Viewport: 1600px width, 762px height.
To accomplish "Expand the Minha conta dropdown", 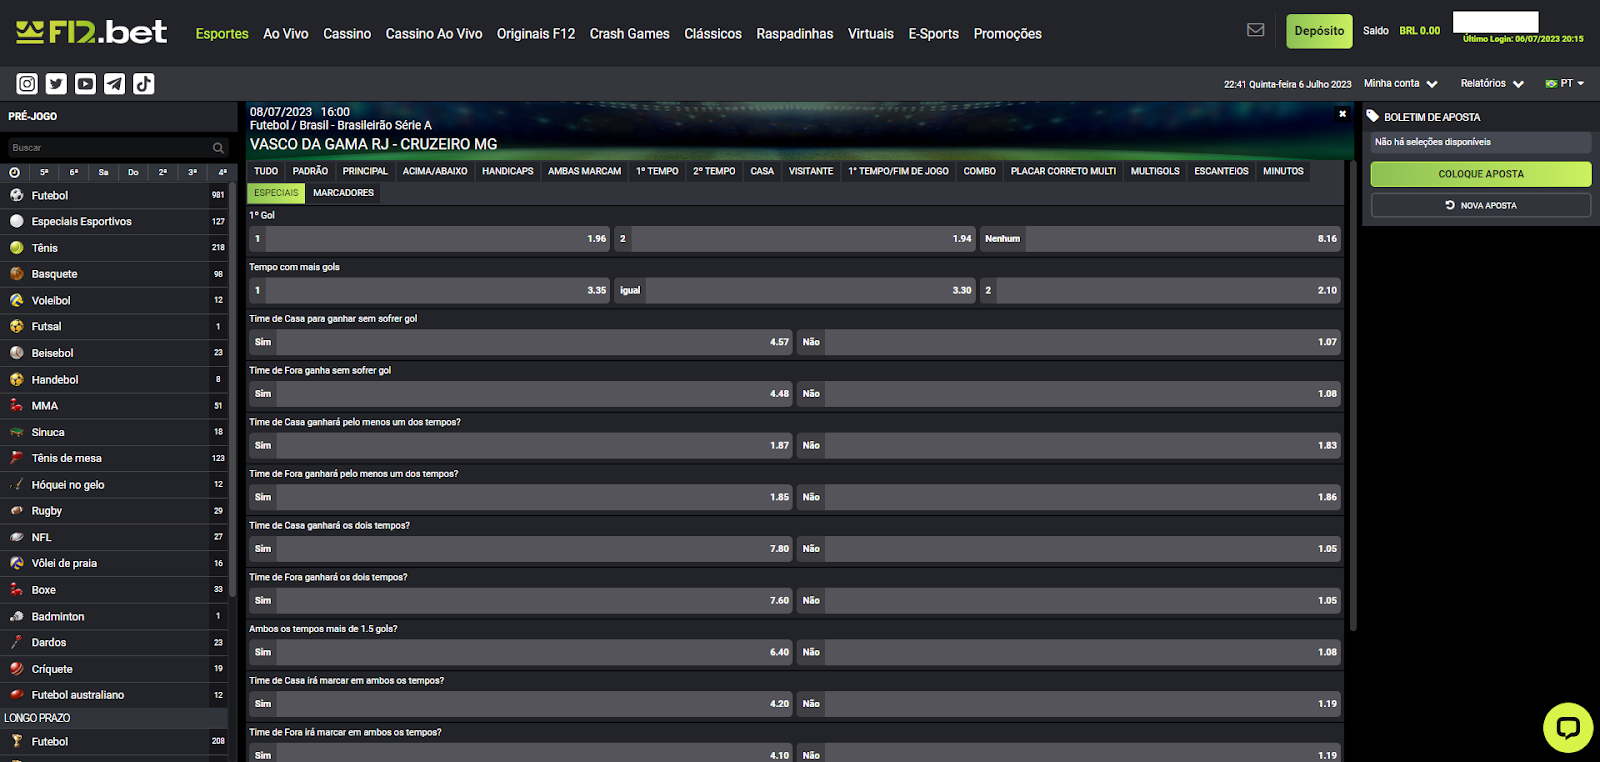I will click(x=1400, y=84).
